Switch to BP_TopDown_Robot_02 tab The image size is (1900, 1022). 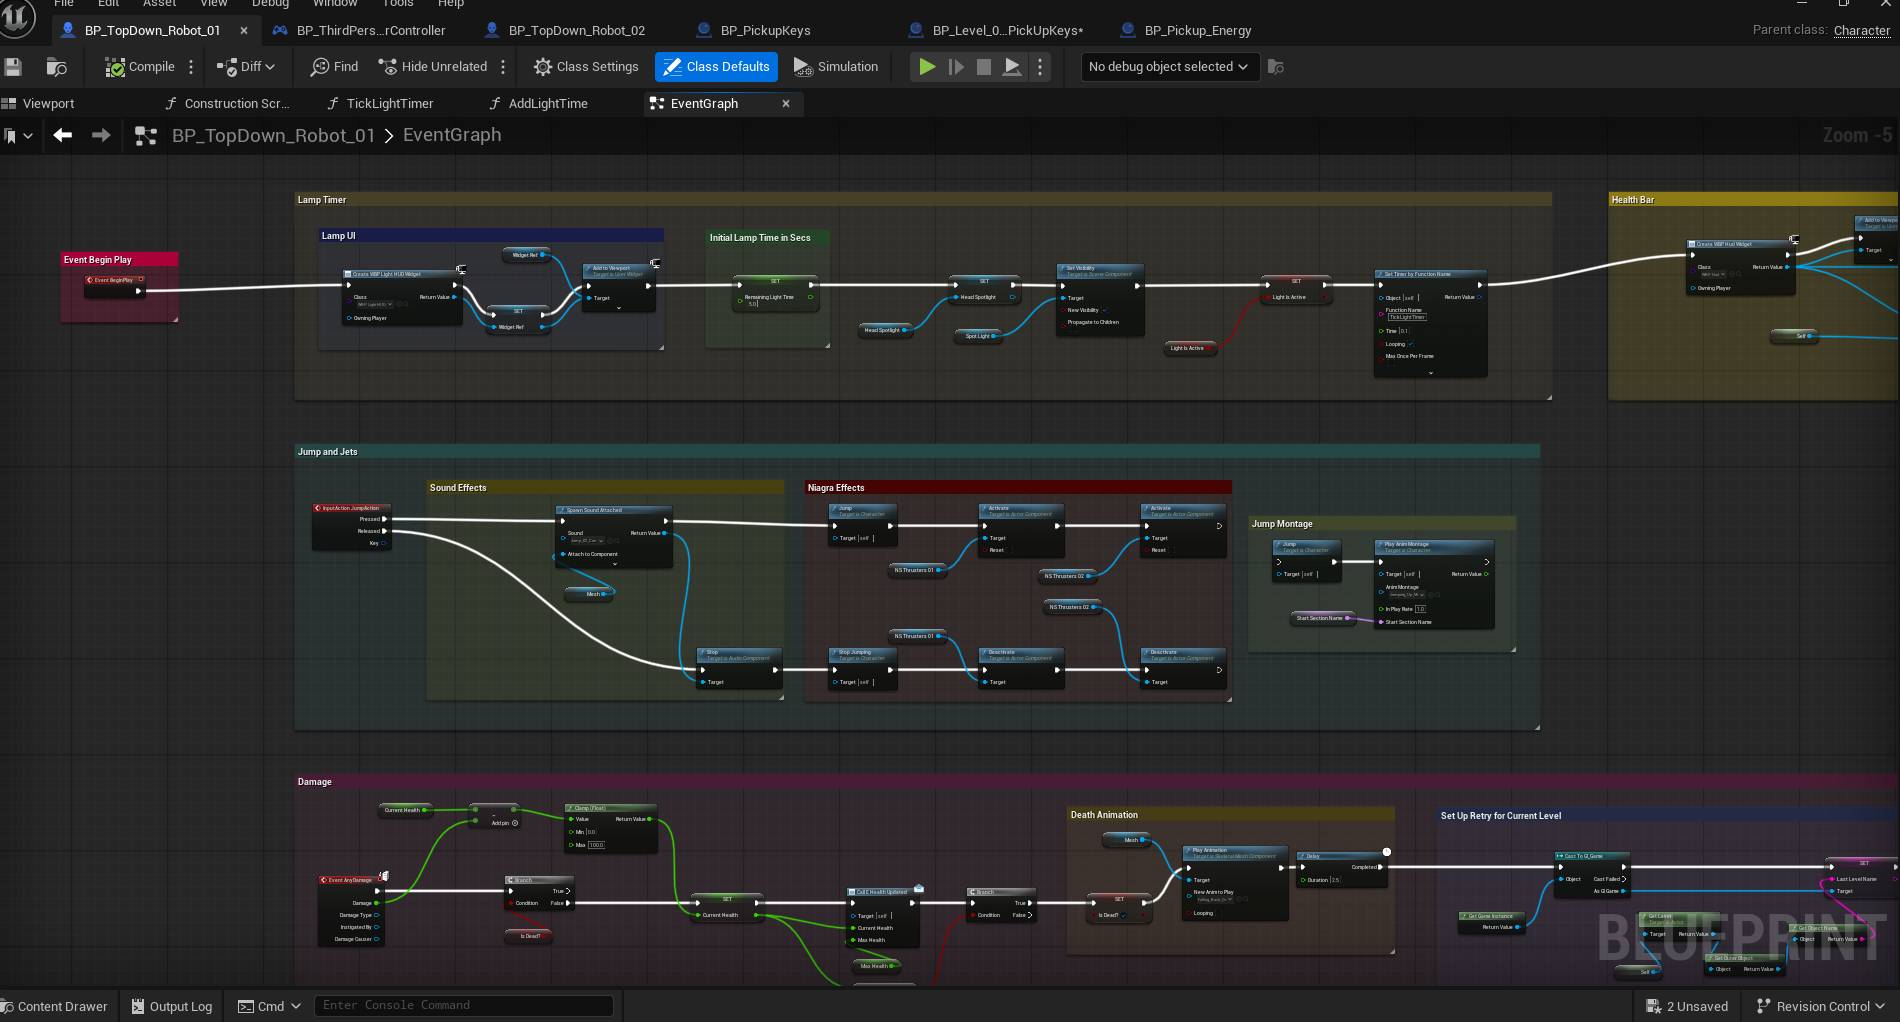pos(565,30)
